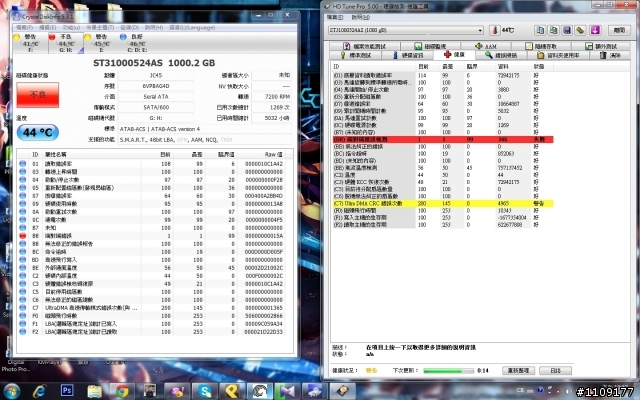640x400 pixels.
Task: Click the Serial ATA interface field
Action: 156,97
